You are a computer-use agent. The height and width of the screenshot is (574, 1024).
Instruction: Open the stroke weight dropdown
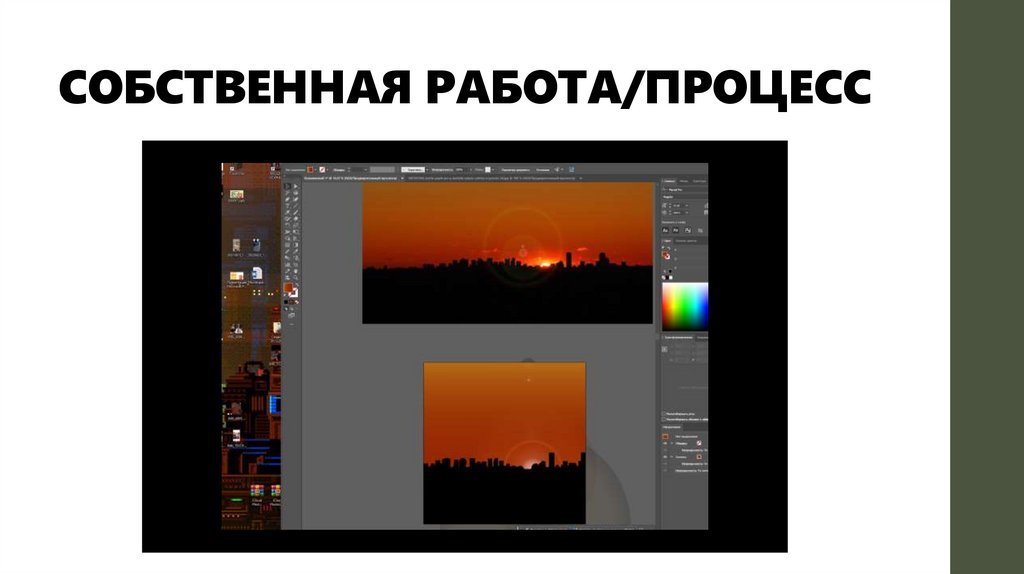(366, 170)
